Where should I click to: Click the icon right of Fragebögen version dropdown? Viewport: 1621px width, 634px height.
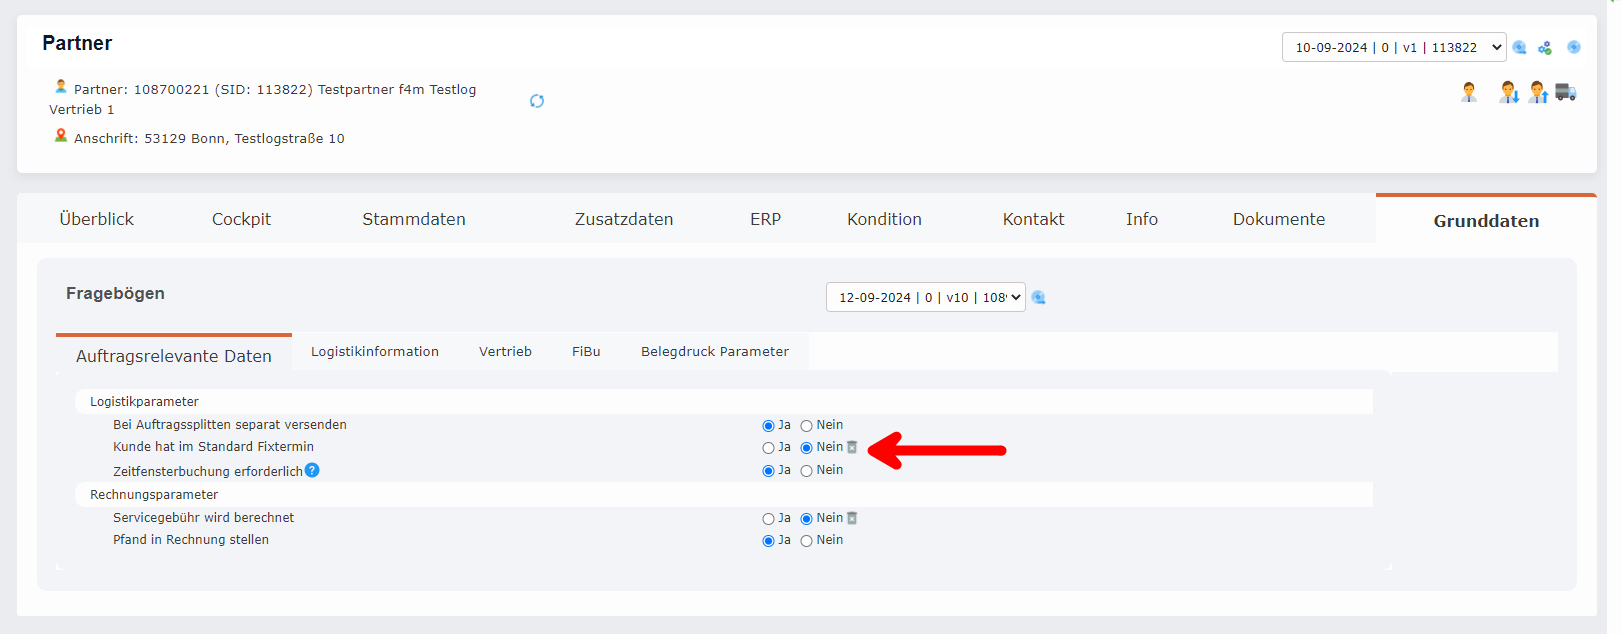[1039, 297]
